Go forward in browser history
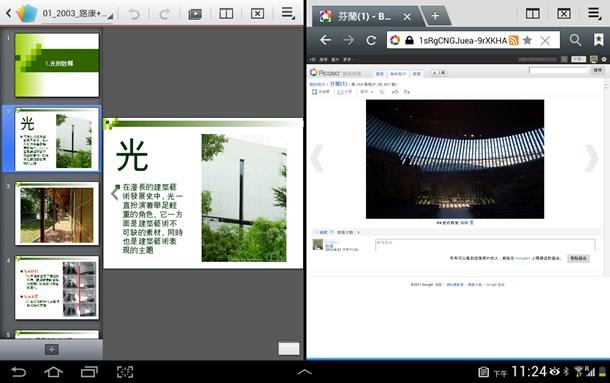This screenshot has height=383, width=610. (349, 40)
